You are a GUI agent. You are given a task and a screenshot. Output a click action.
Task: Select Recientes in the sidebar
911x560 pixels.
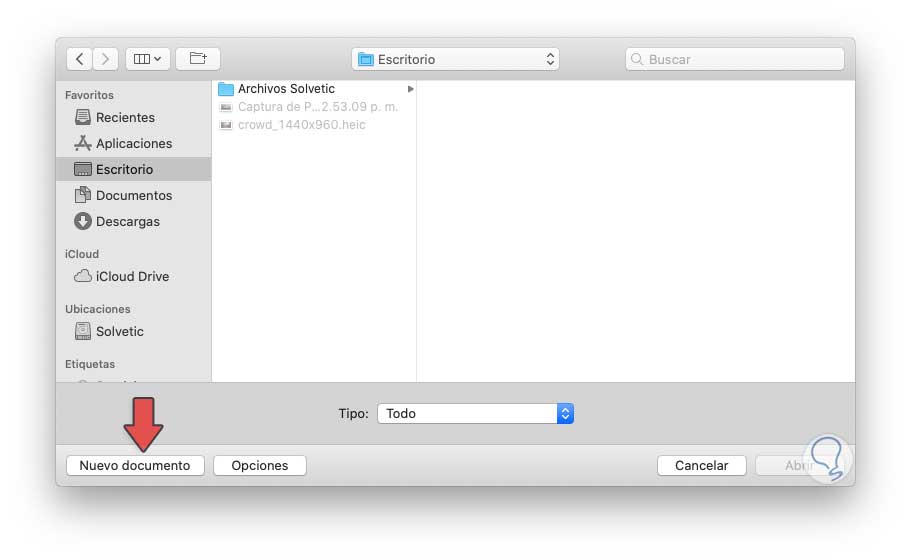point(134,117)
